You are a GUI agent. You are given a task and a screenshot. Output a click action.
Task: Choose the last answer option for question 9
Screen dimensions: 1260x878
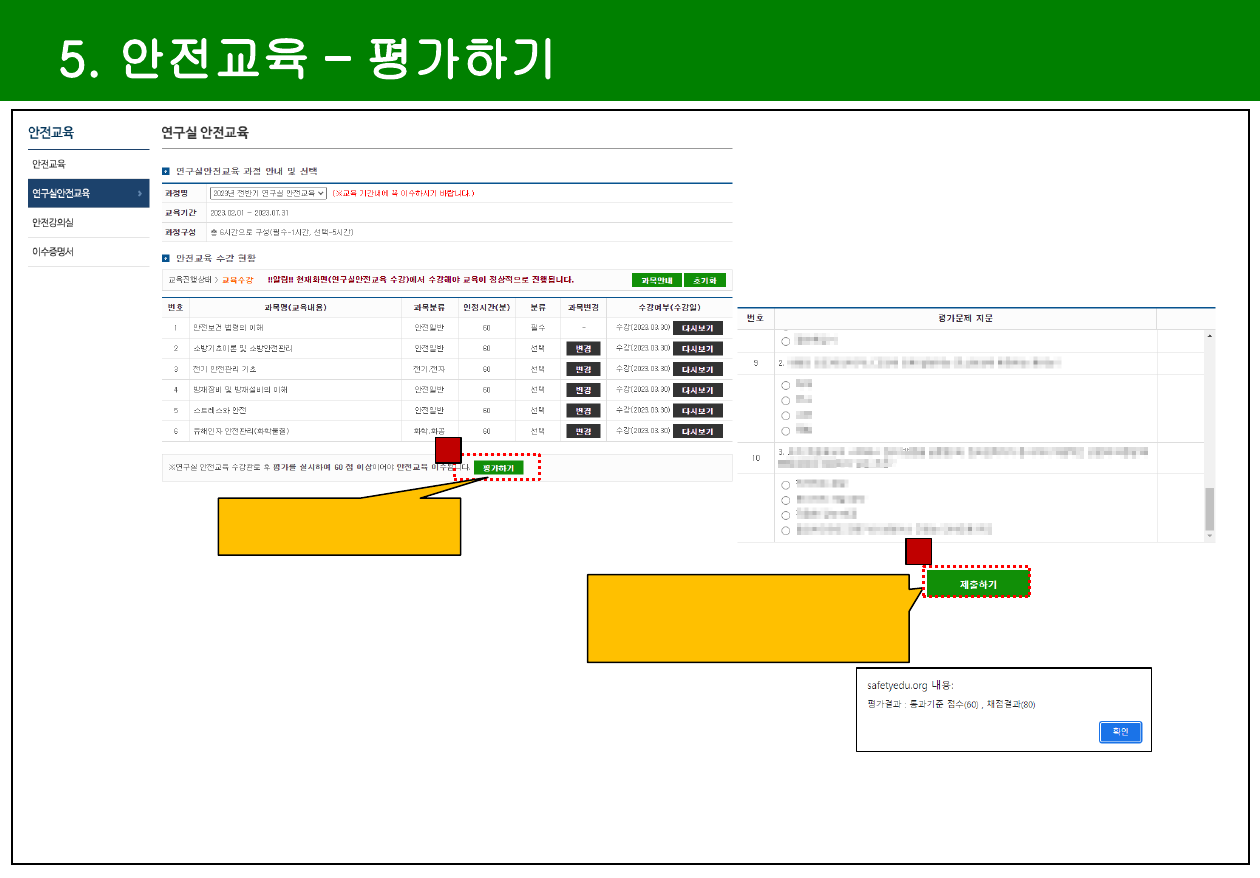[x=786, y=431]
